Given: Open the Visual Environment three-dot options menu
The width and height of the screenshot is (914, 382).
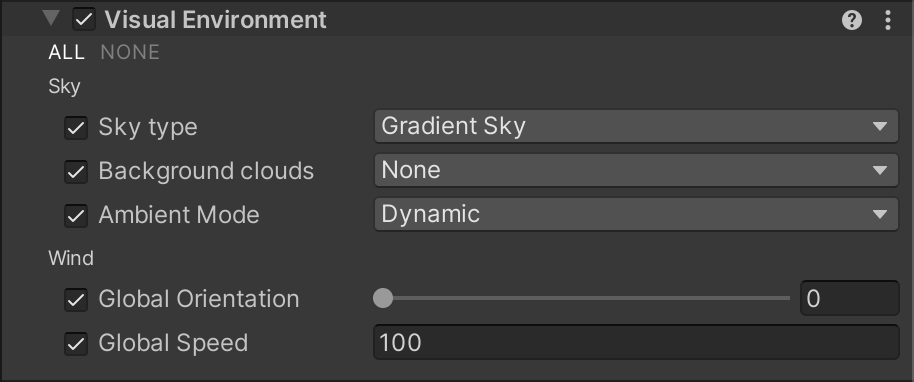Looking at the screenshot, I should (x=888, y=20).
